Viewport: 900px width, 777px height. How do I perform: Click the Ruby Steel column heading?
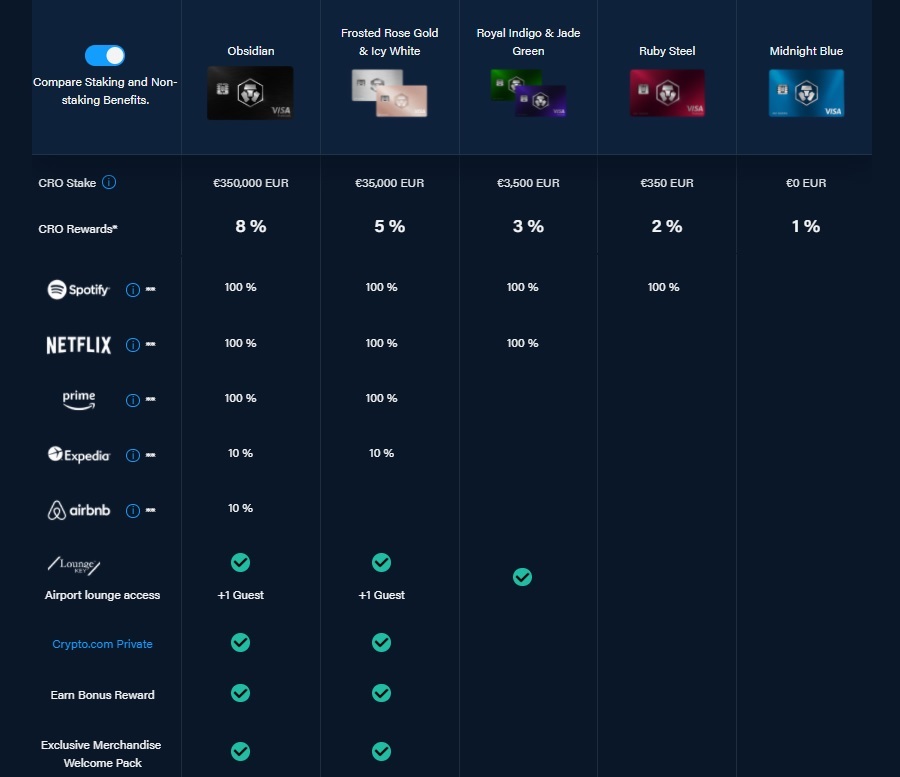(667, 51)
